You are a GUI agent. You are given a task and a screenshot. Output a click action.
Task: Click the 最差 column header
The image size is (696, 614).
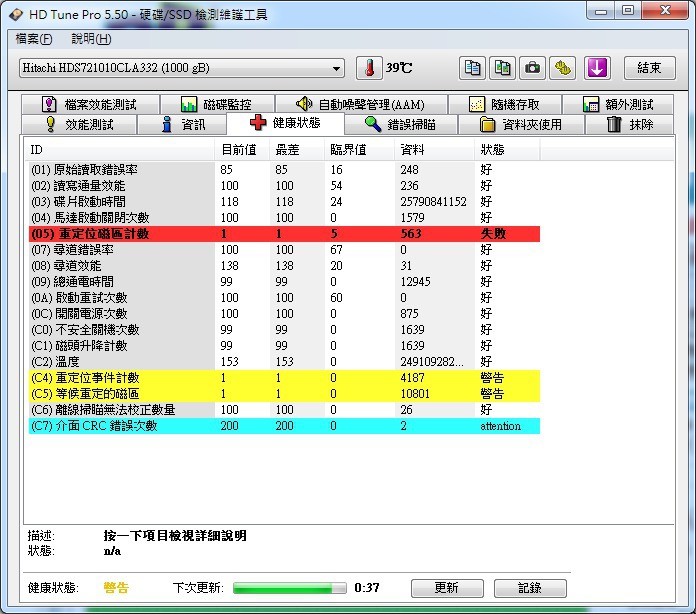click(297, 150)
